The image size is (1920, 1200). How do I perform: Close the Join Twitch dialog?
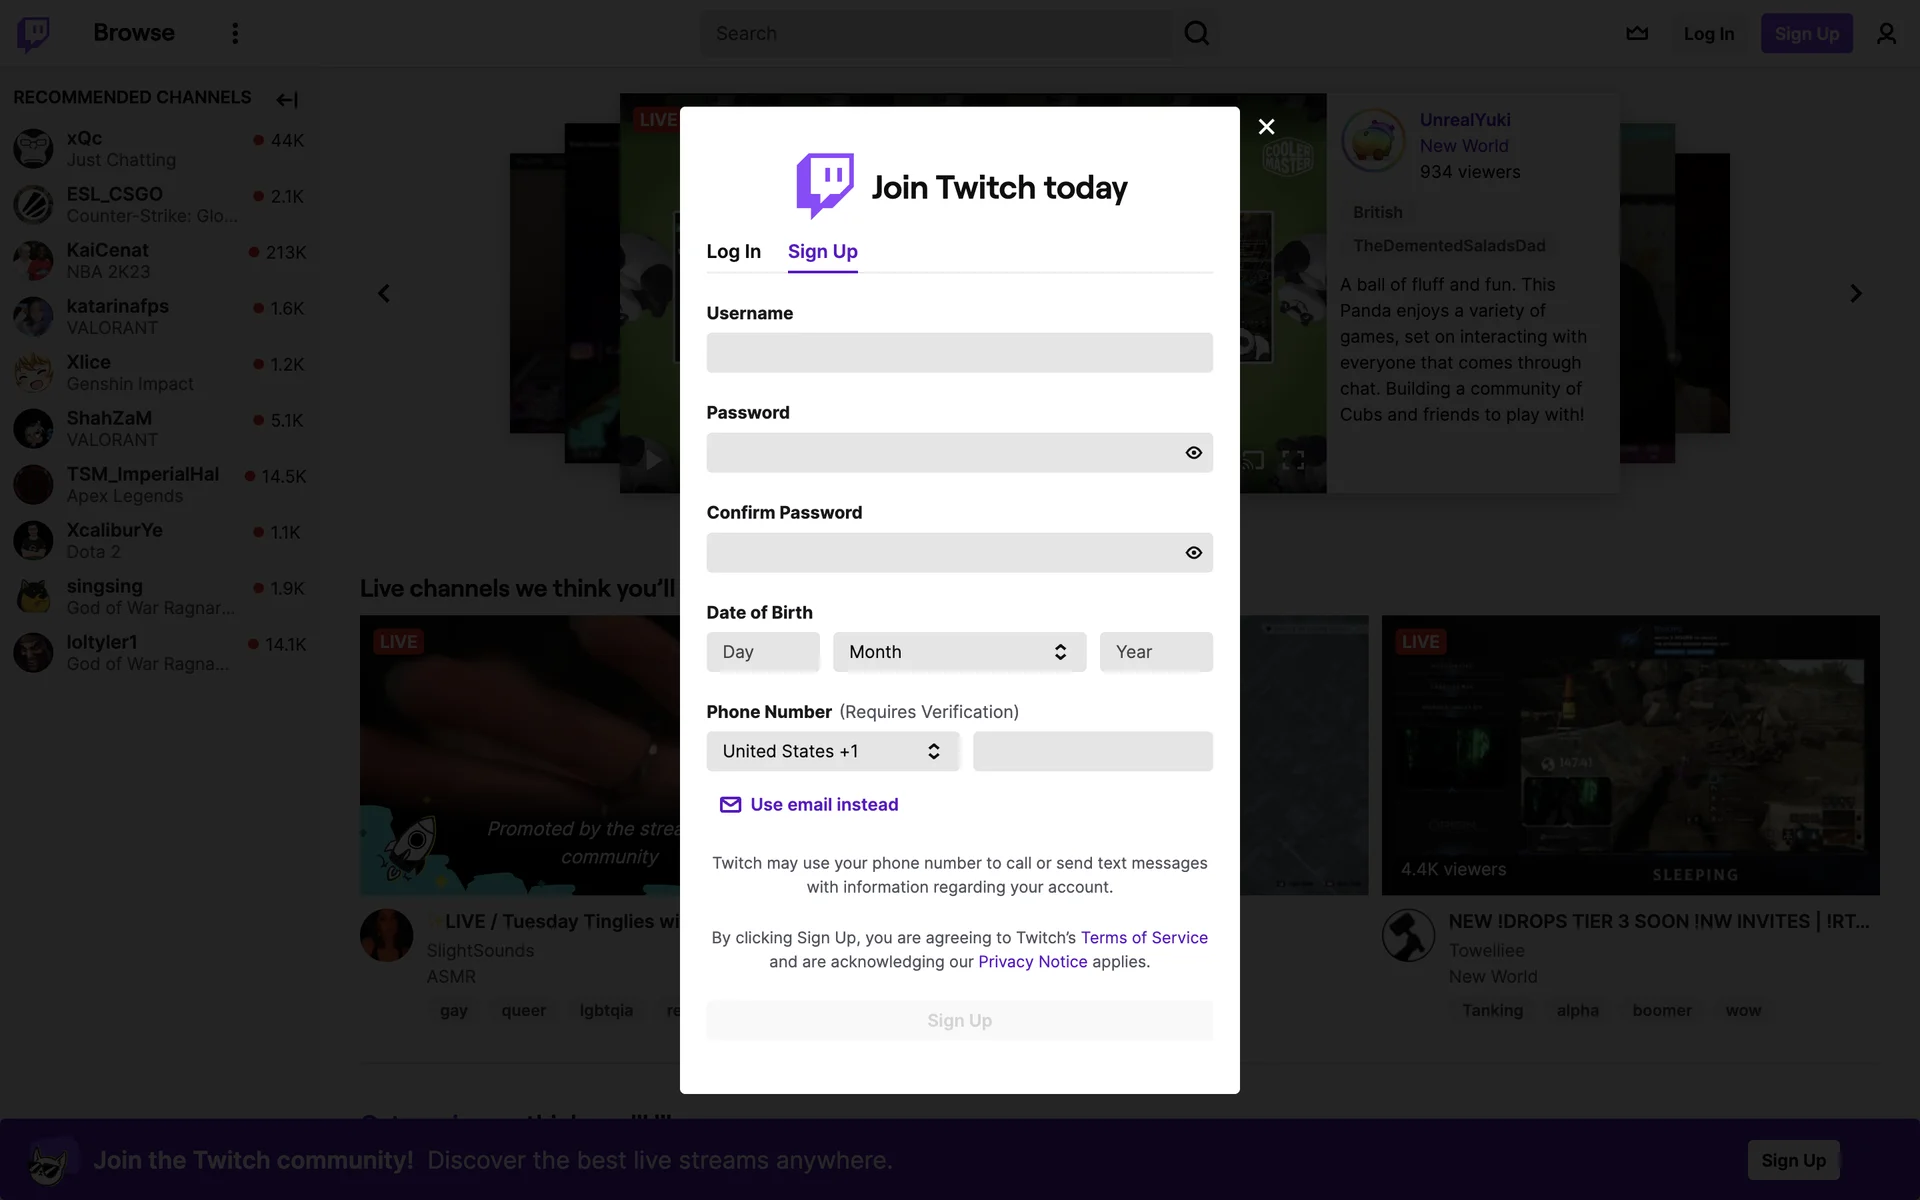[1266, 127]
